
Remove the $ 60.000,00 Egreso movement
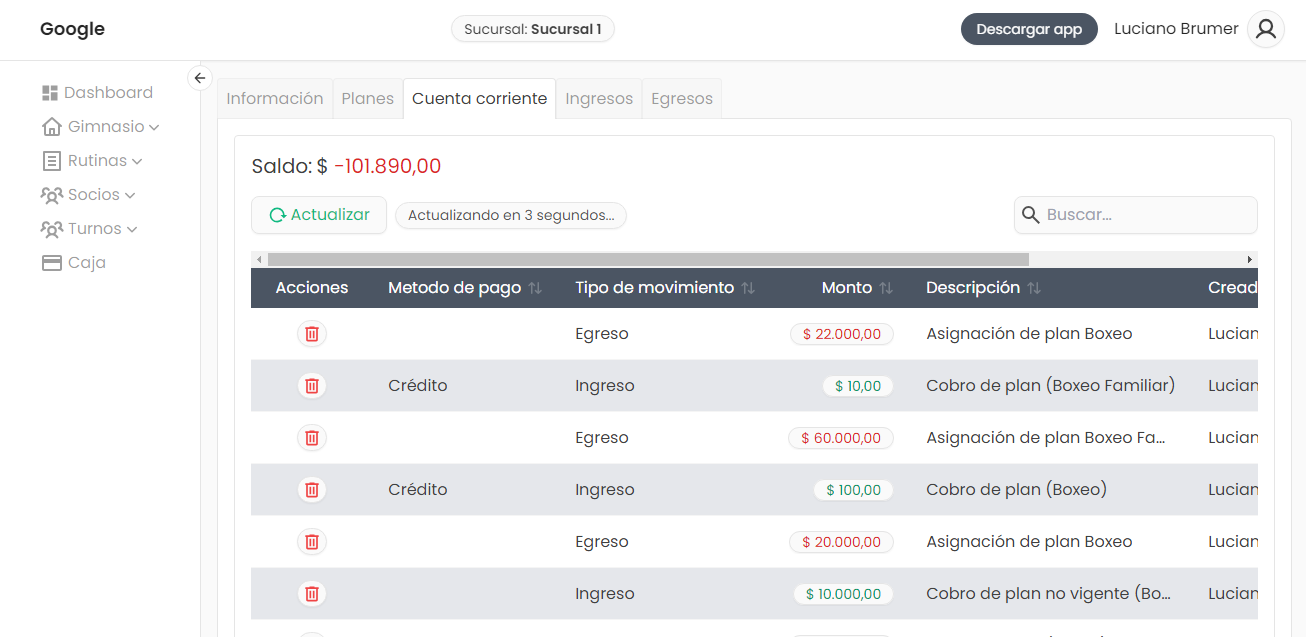312,438
